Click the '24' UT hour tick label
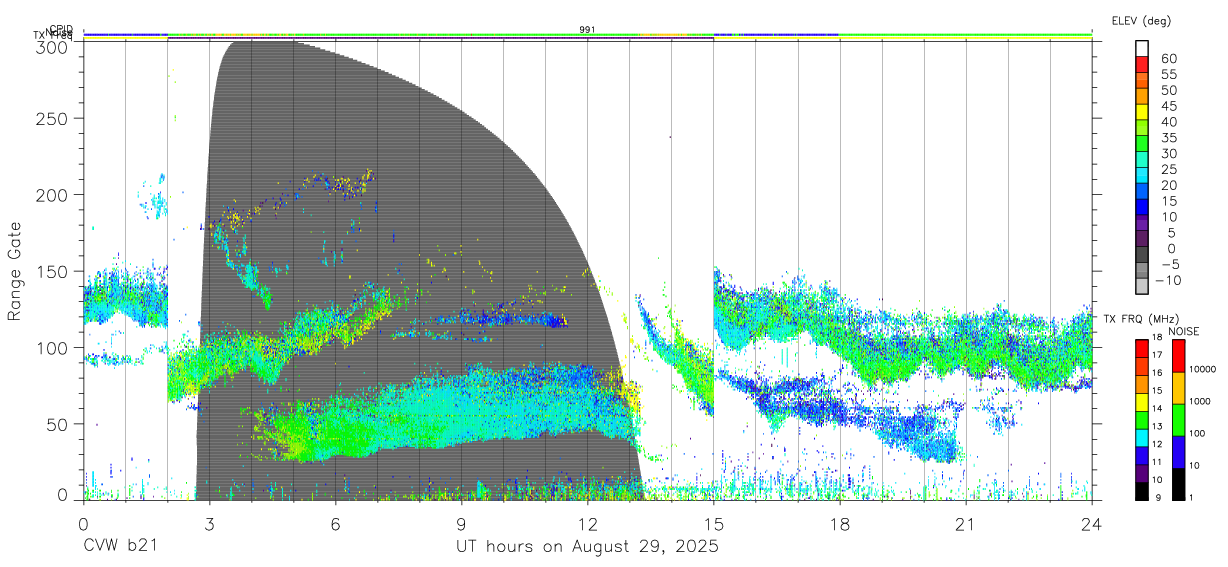Screen dimensions: 1228x567 pos(1092,523)
